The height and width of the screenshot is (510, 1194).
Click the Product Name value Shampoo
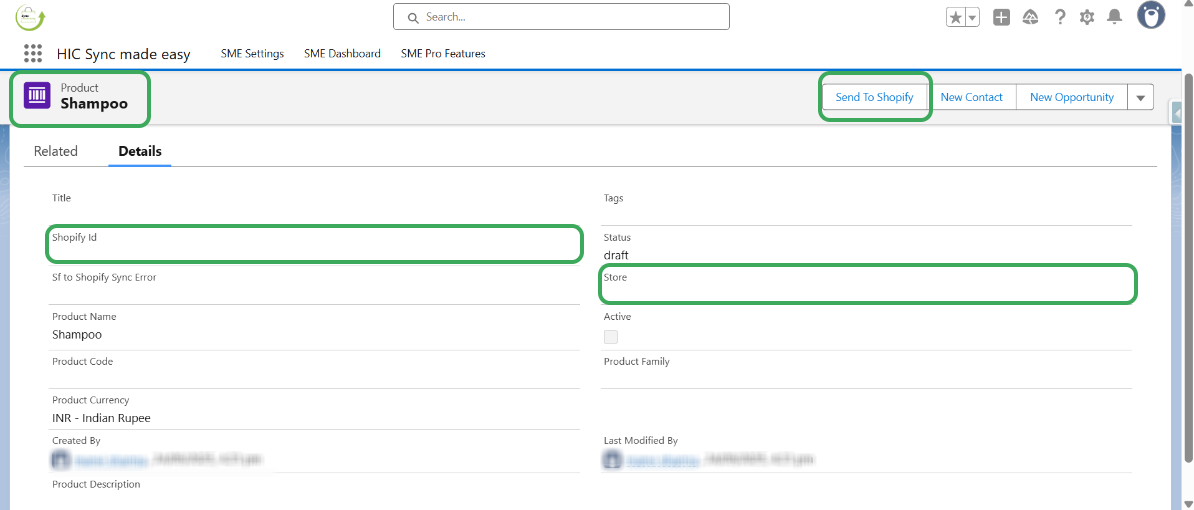click(77, 334)
